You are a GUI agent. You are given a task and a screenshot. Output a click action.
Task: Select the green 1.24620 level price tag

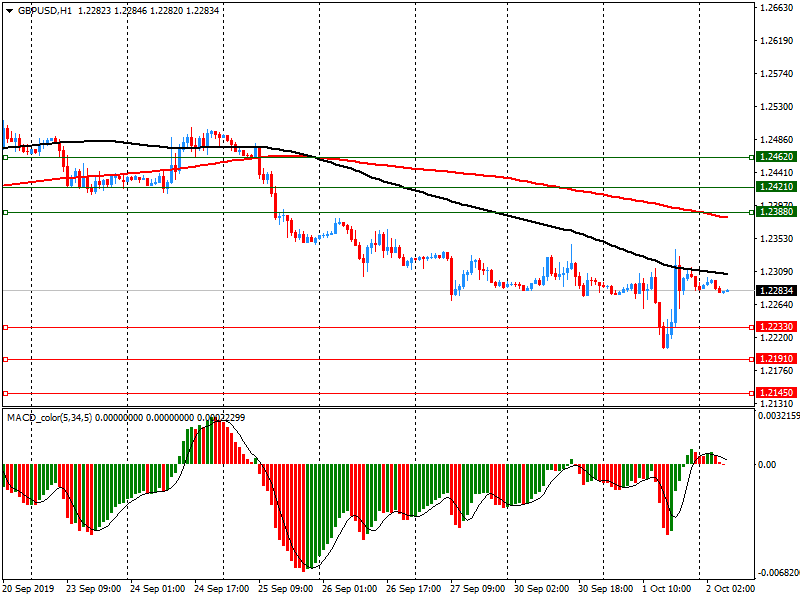[777, 157]
